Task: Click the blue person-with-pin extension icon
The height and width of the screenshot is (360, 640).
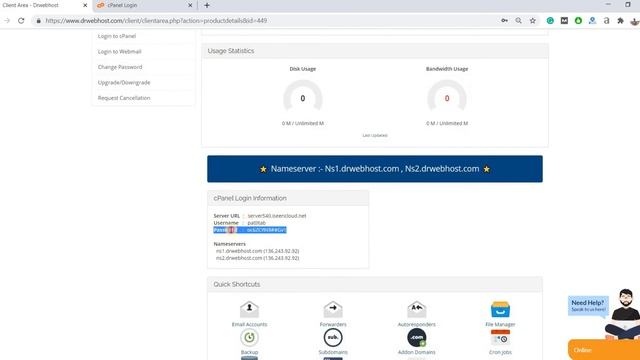Action: click(x=592, y=20)
